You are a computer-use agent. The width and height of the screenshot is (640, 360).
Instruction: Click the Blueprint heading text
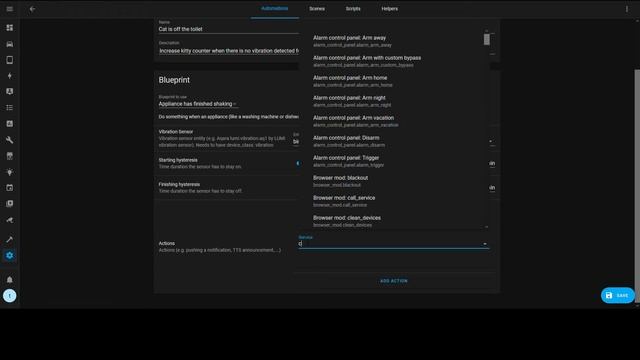click(174, 80)
